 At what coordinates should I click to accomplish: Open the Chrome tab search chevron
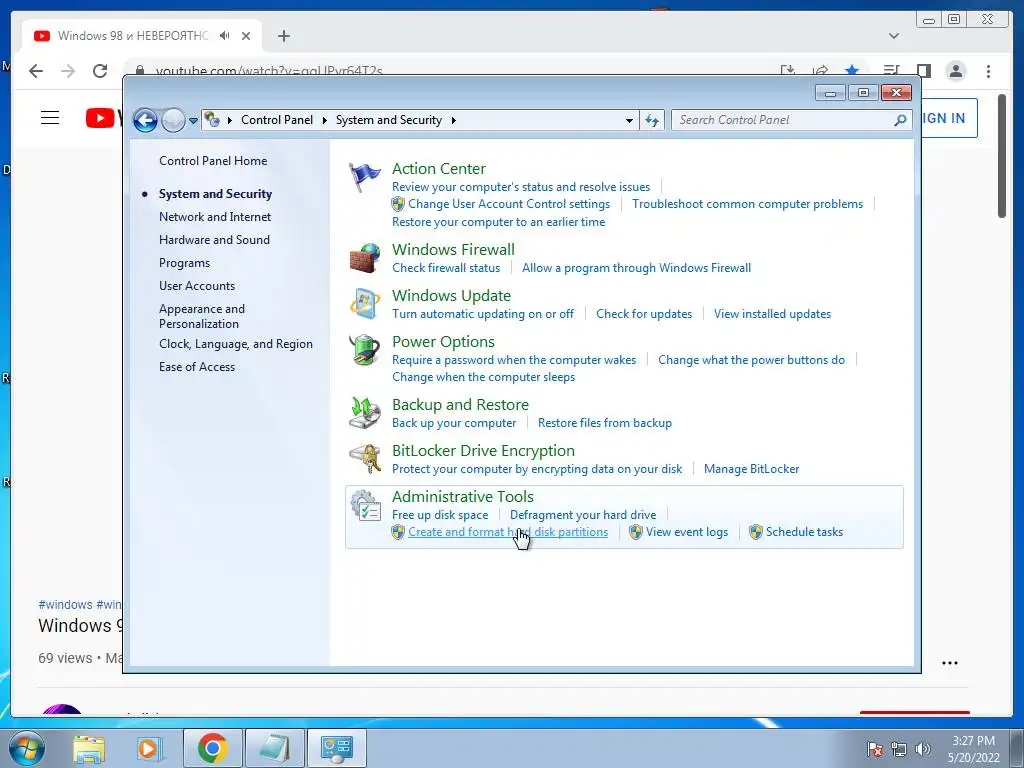[893, 35]
